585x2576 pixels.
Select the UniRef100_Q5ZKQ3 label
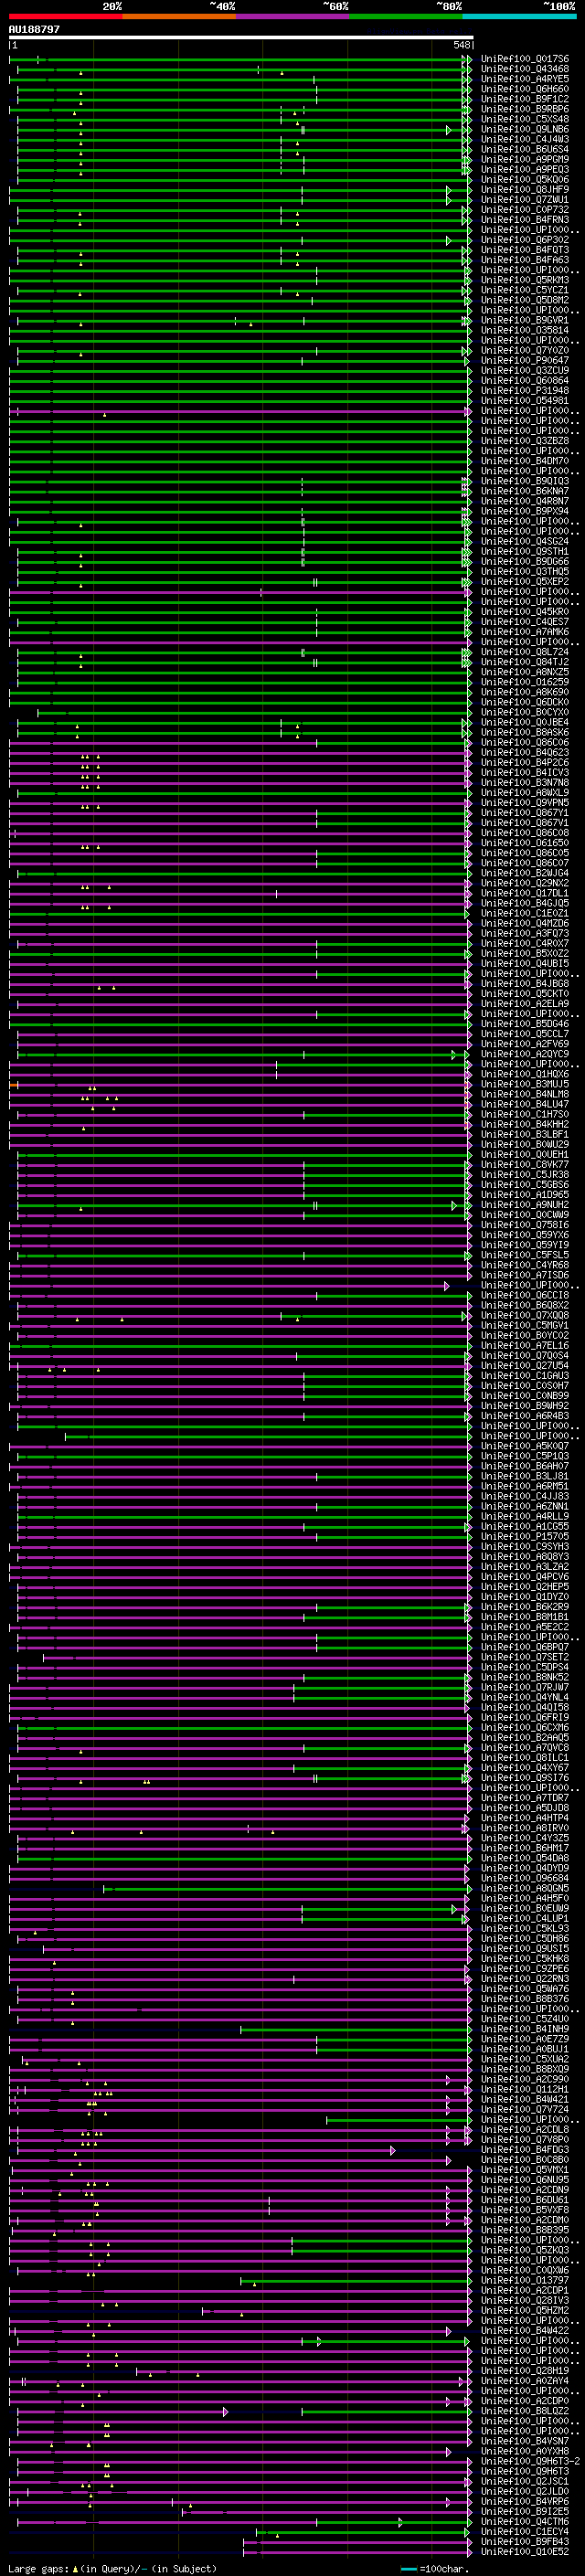point(524,2251)
